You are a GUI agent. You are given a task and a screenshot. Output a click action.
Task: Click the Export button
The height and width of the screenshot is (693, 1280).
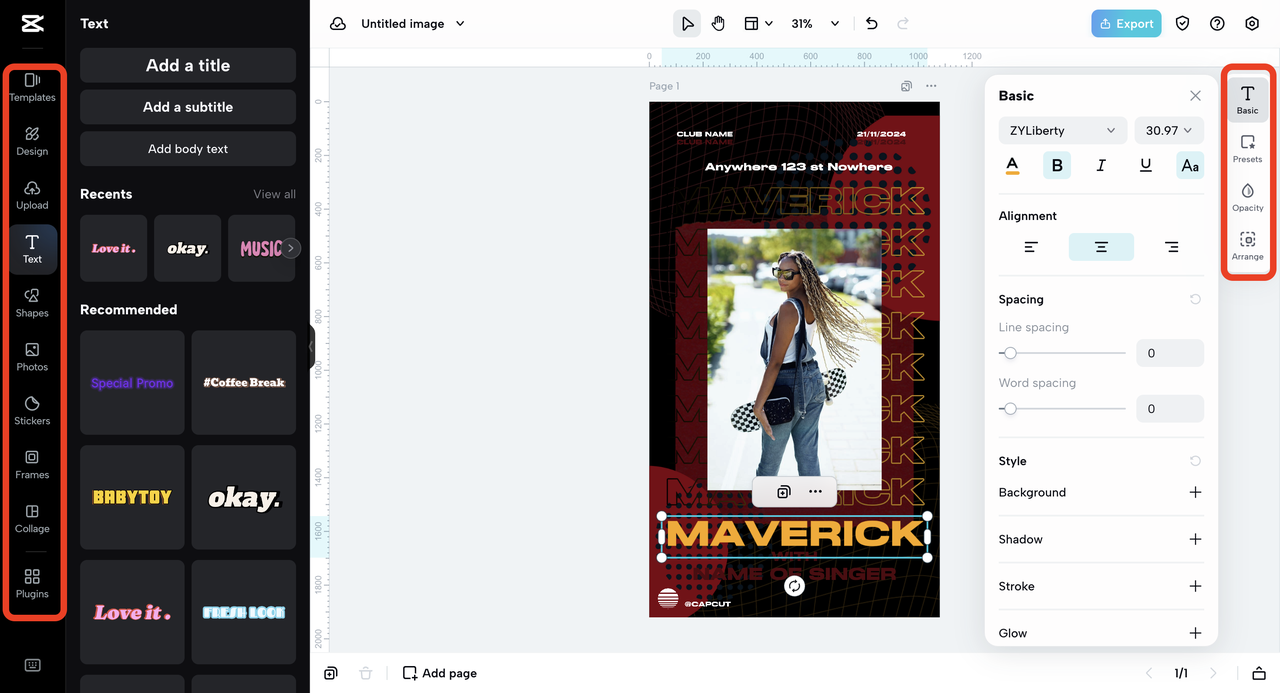pyautogui.click(x=1126, y=23)
